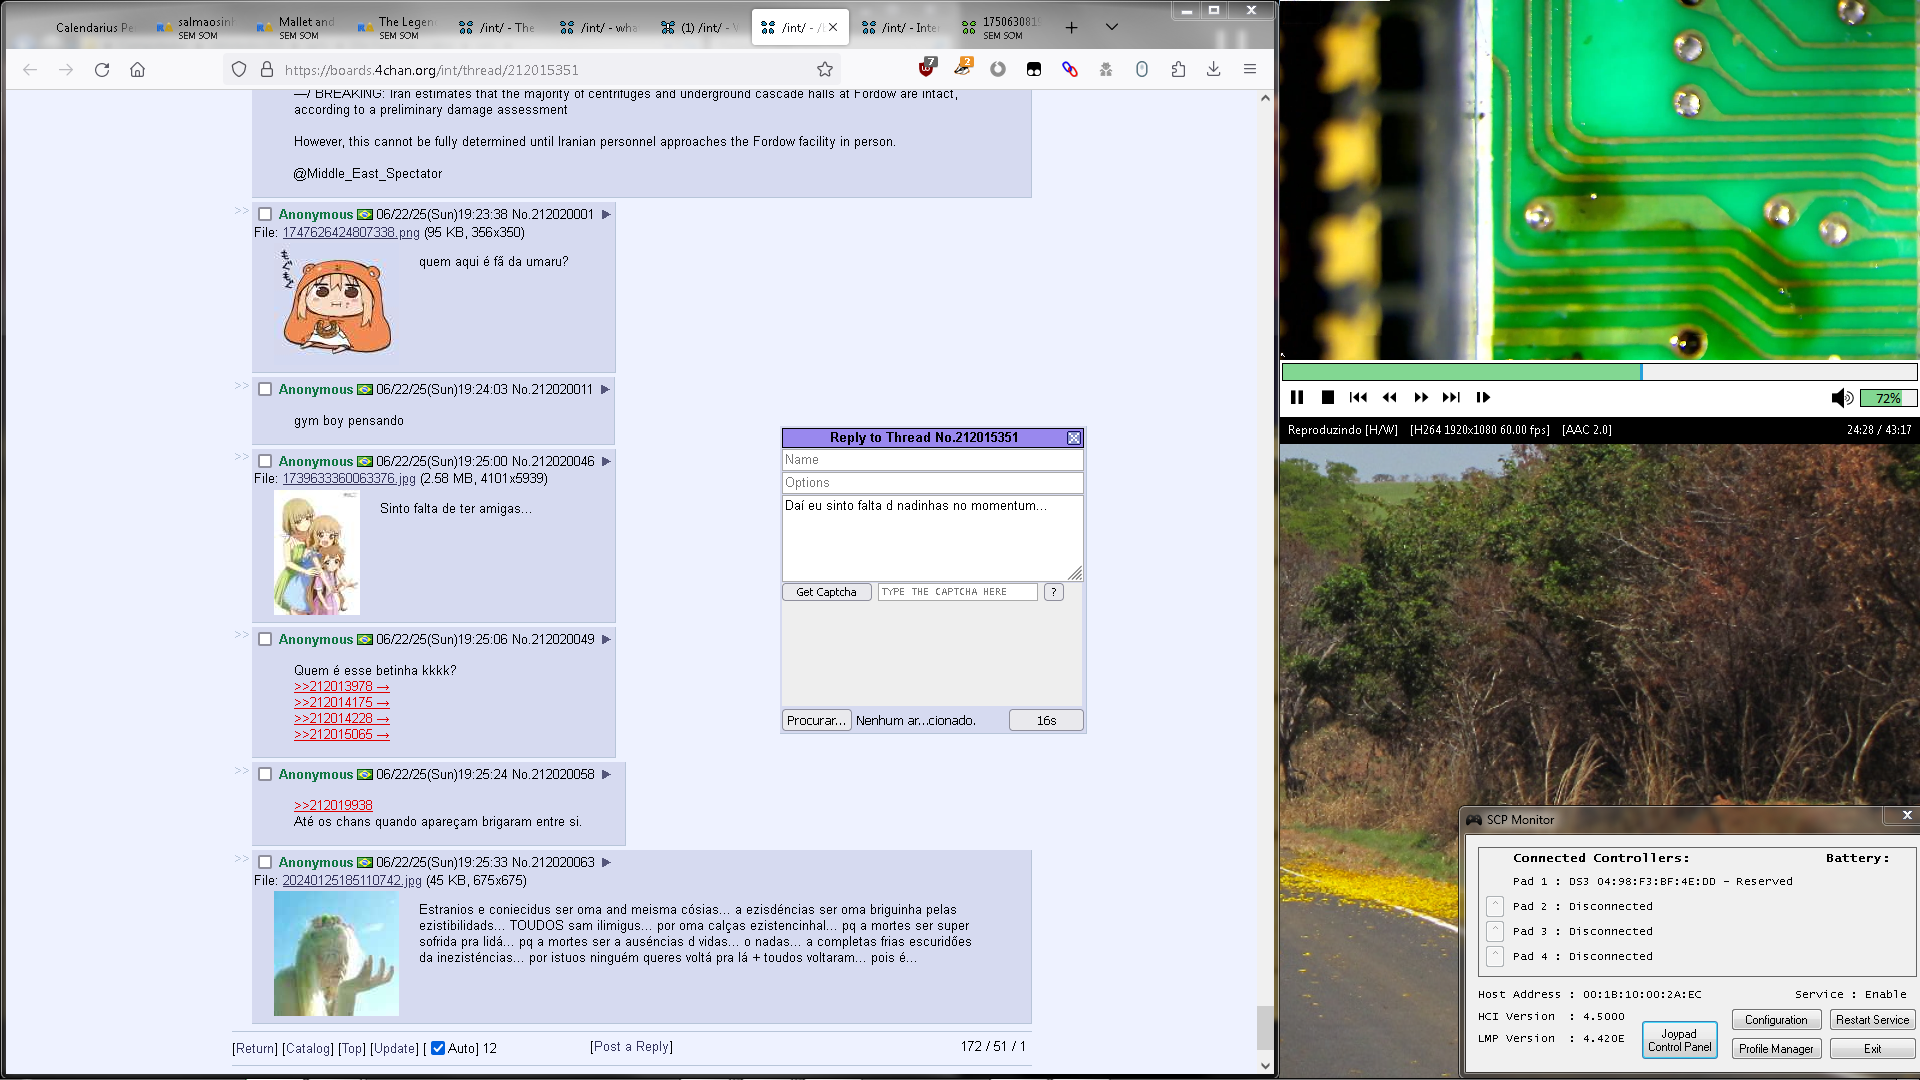Click the Catalog link at bottom

[308, 1048]
